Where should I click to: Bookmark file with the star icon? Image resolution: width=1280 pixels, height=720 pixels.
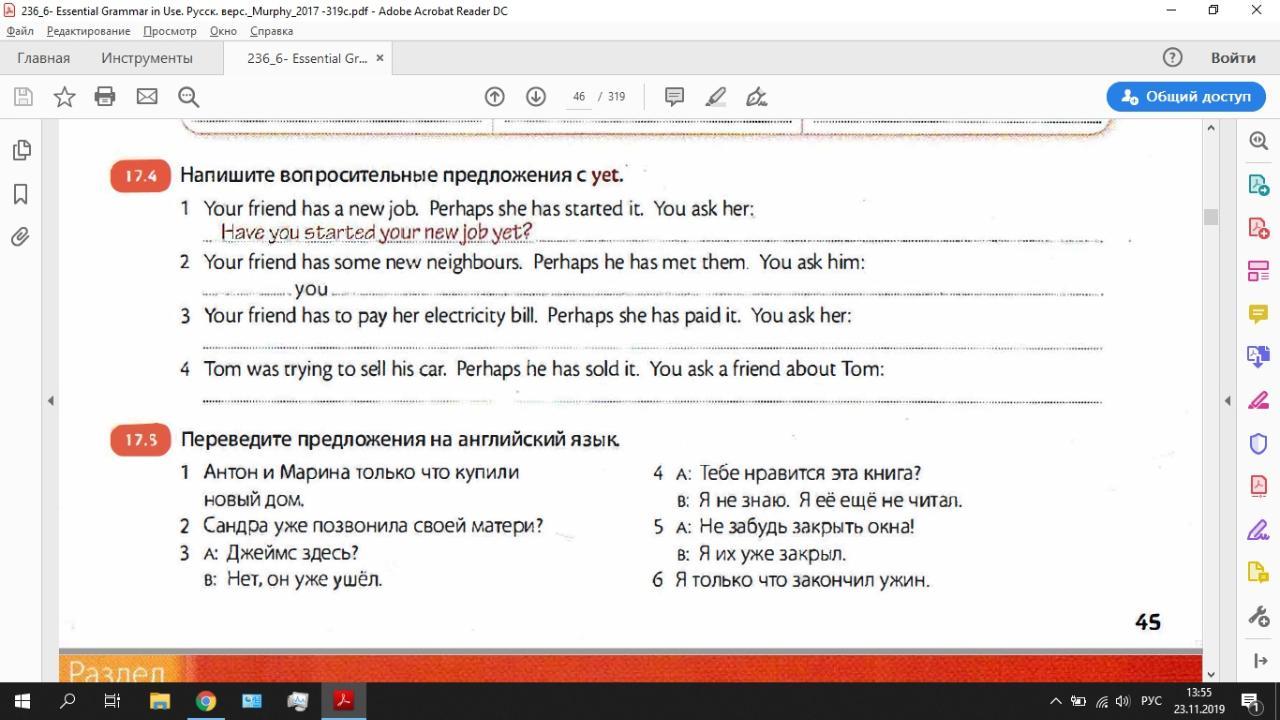pos(64,97)
